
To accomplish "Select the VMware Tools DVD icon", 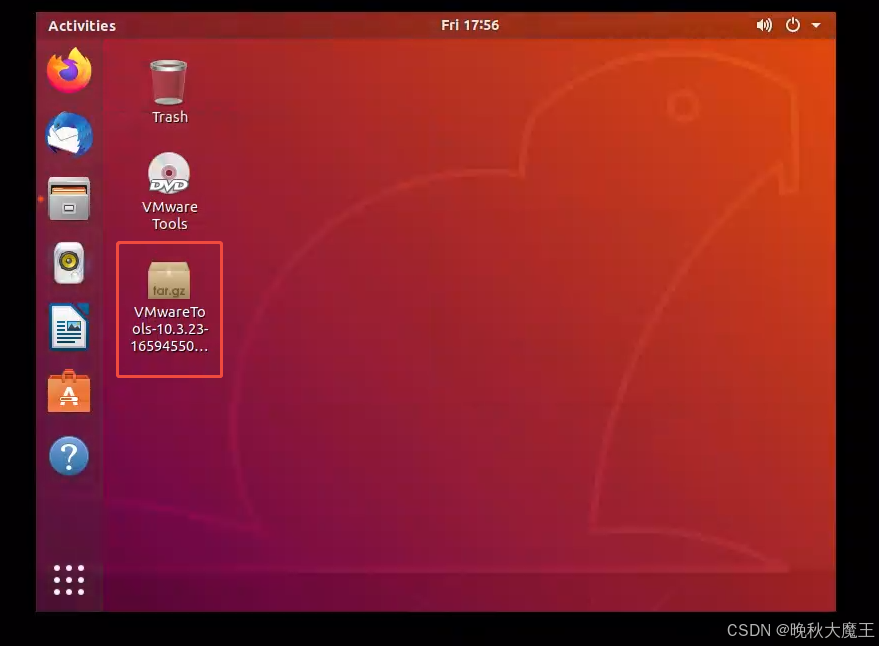I will (169, 173).
